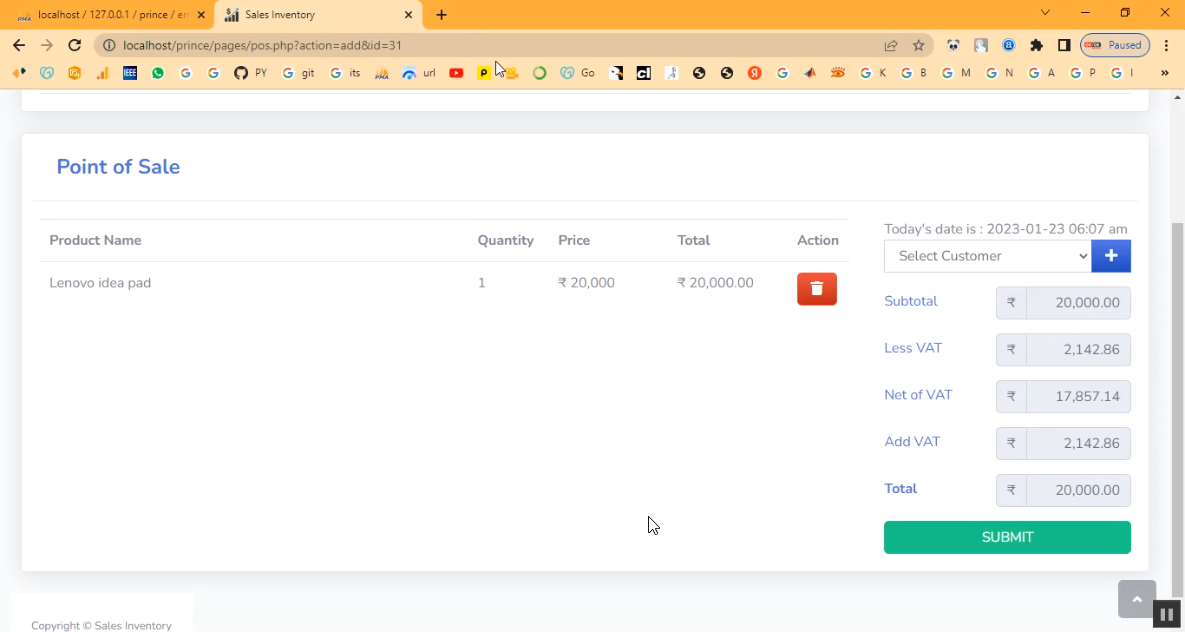Click the blue plus add-customer button
Screen dimensions: 1185x632
tap(1110, 256)
